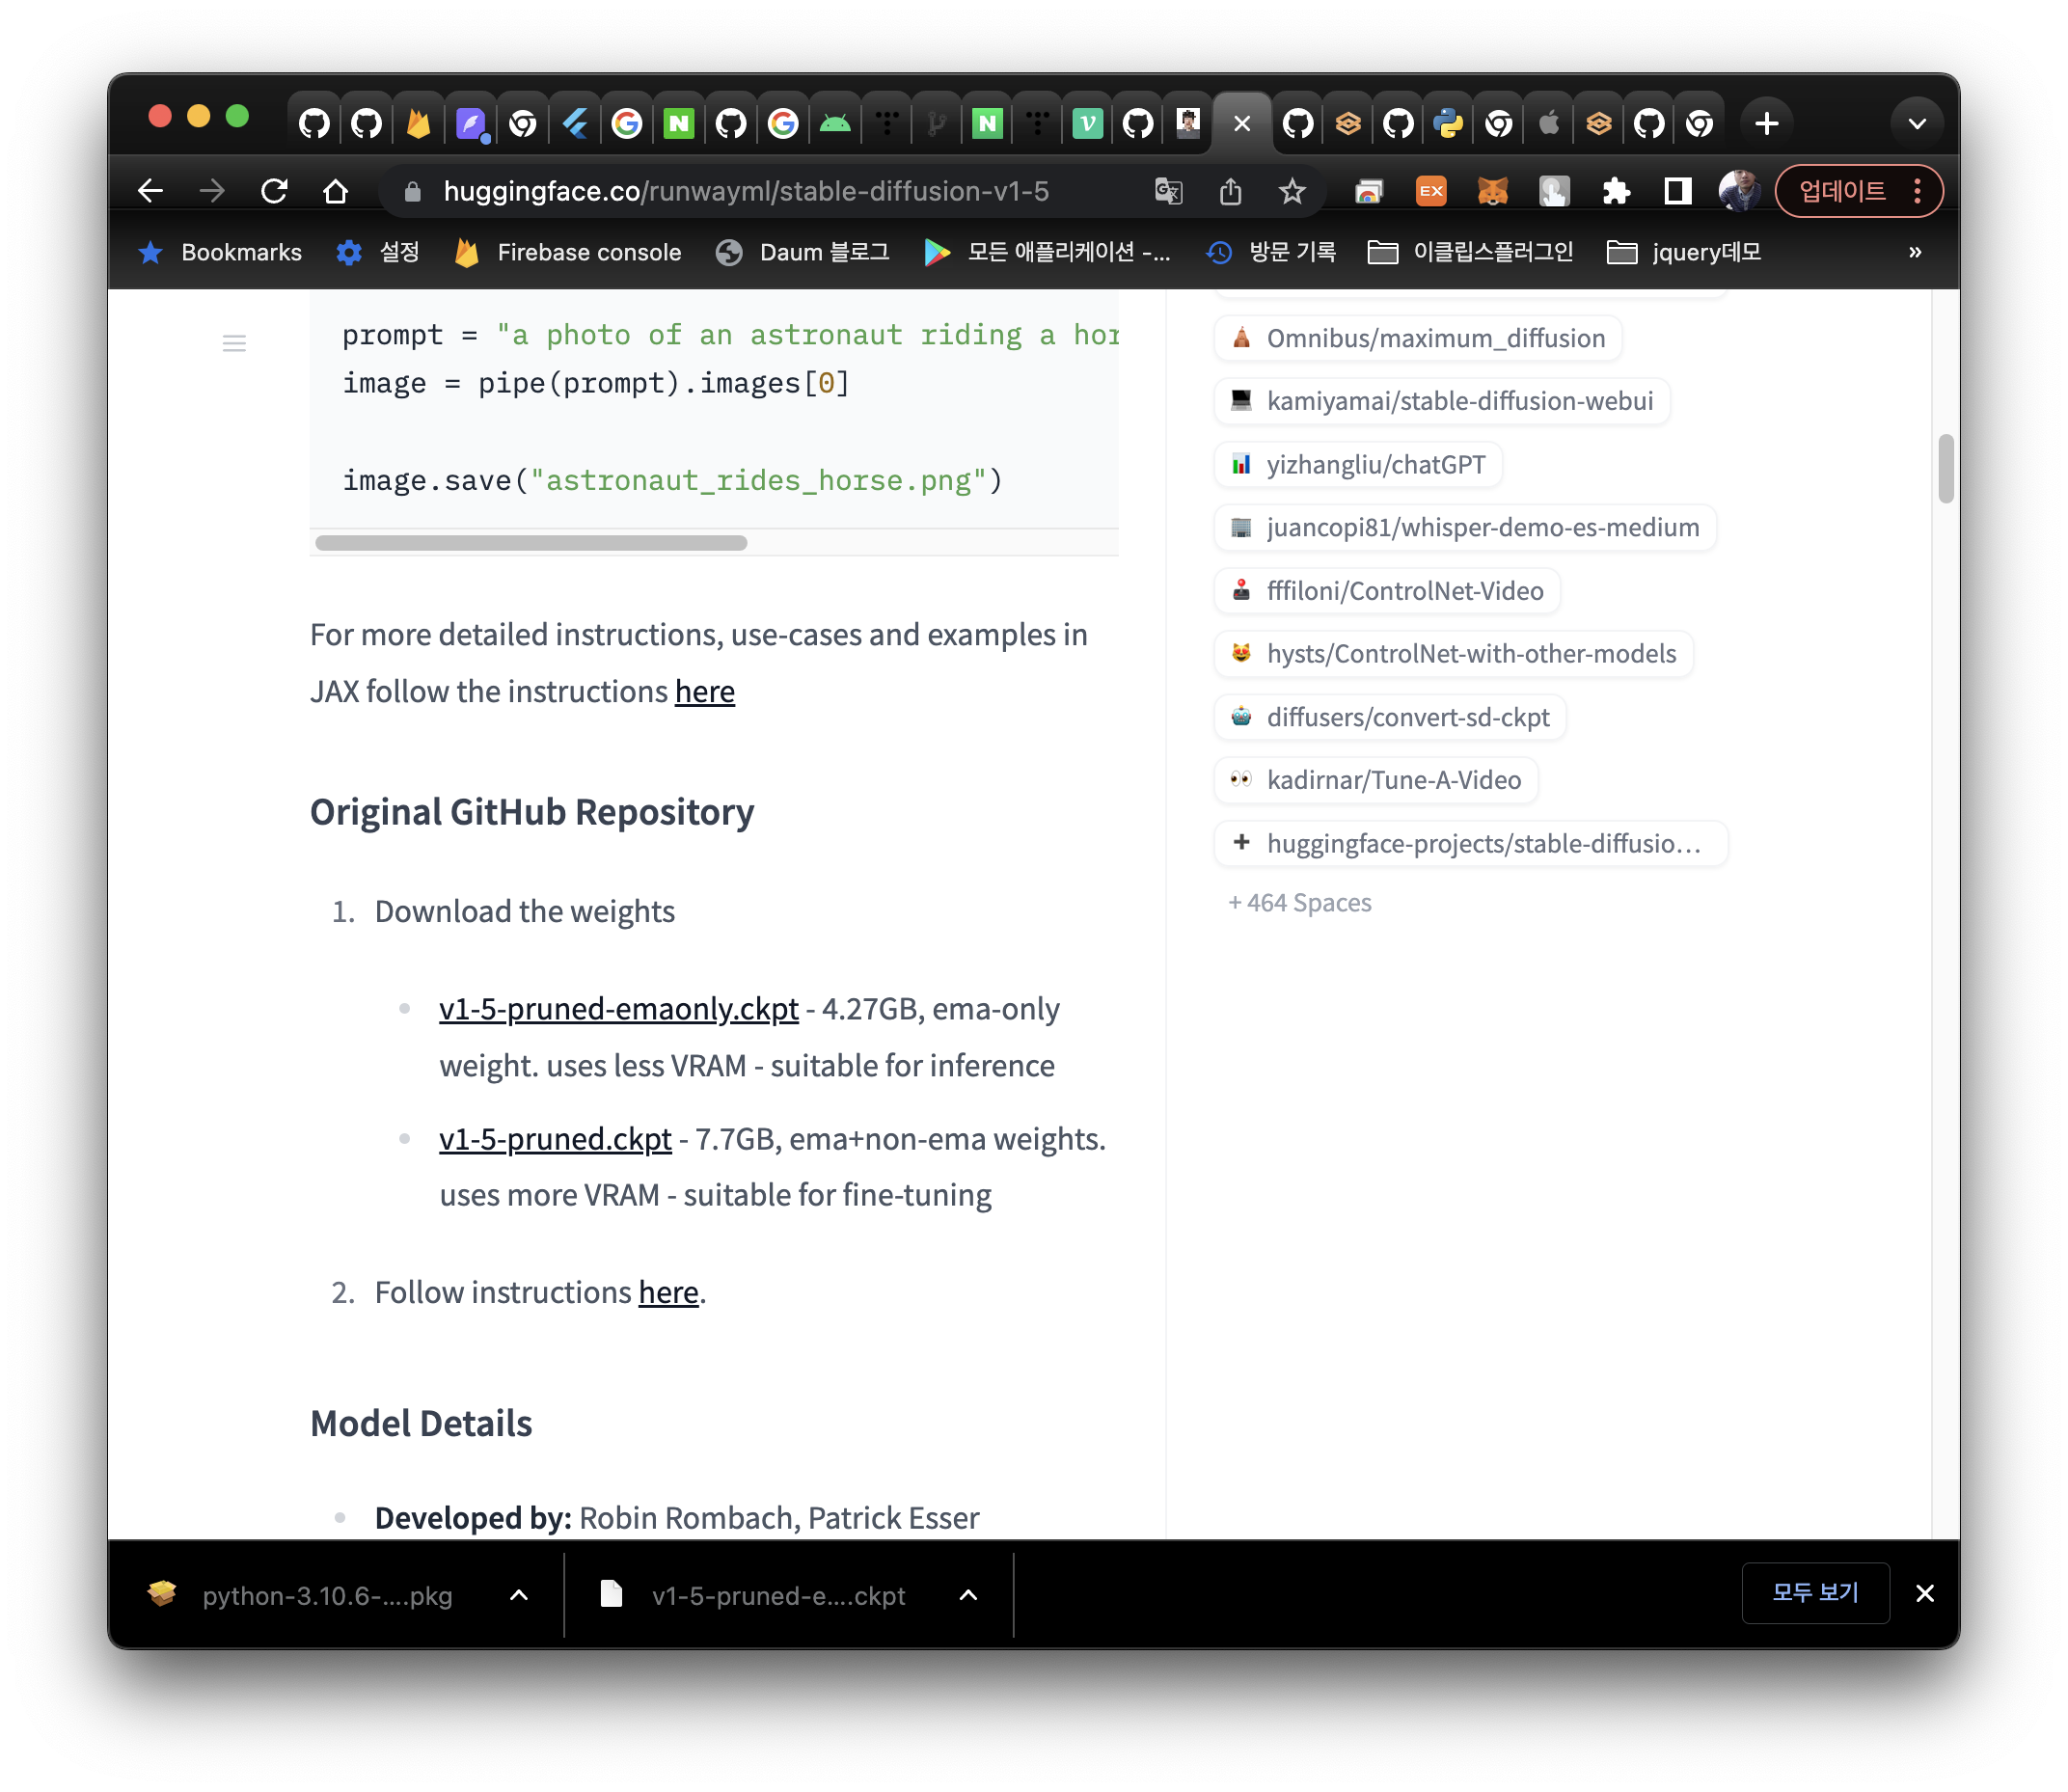Click the code block horizontal scrollbar
Screen dimensions: 2068x1792
[531, 543]
